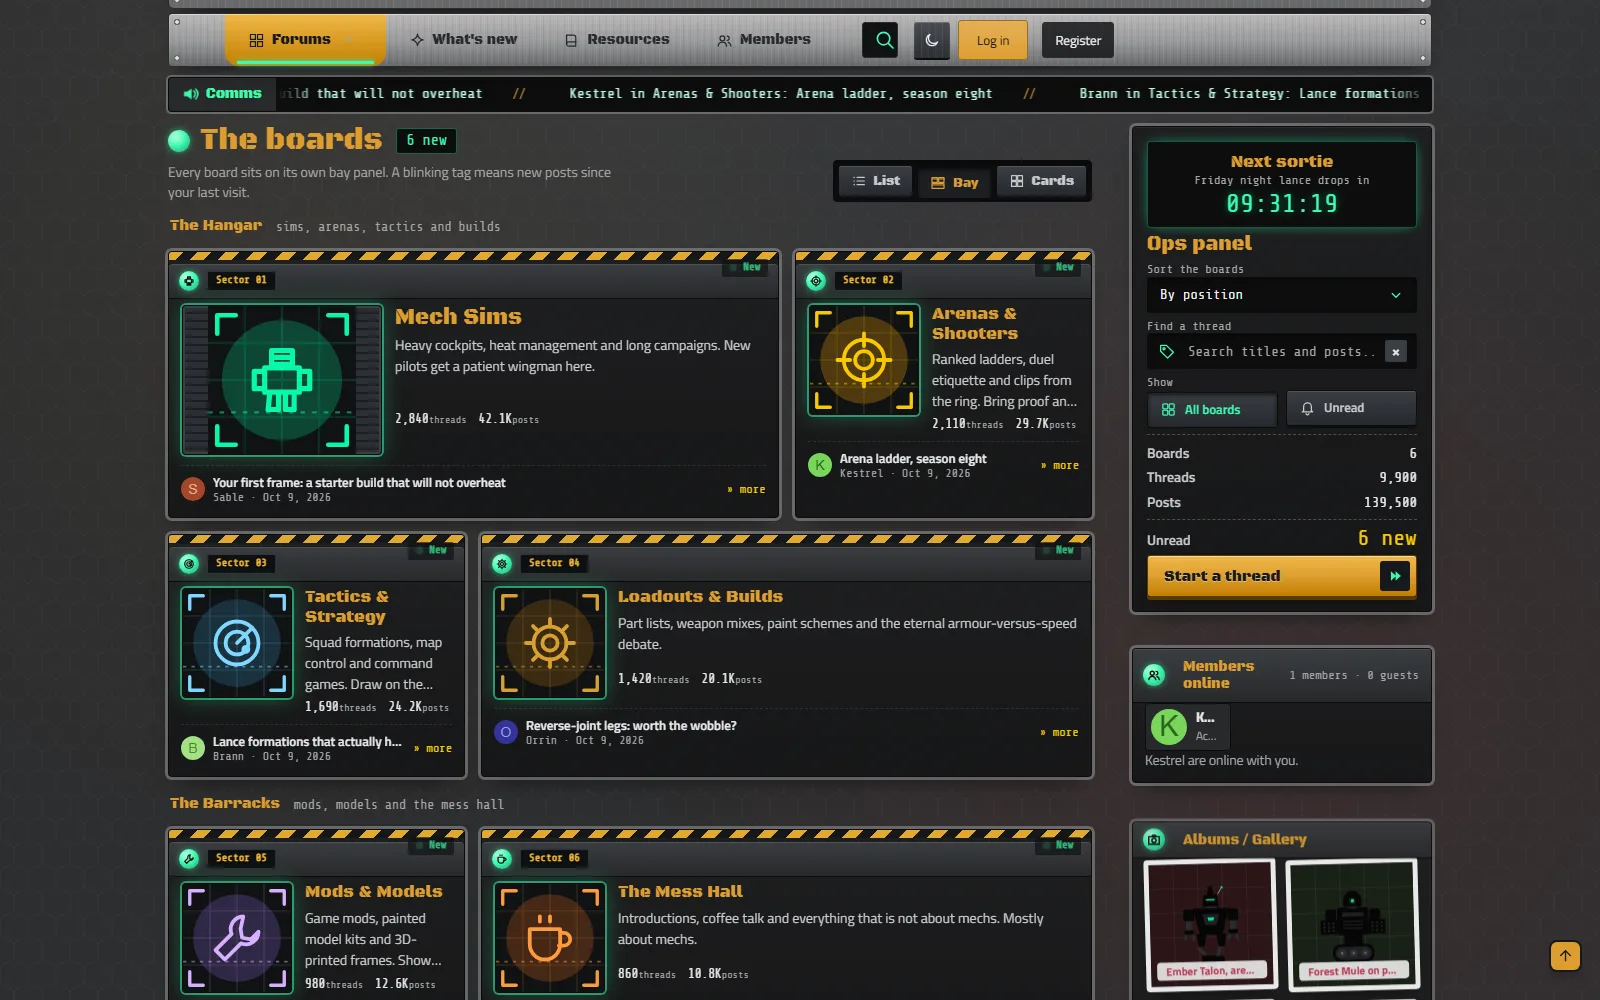Screen dimensions: 1600x1000
Task: Open the Members tab
Action: [764, 40]
